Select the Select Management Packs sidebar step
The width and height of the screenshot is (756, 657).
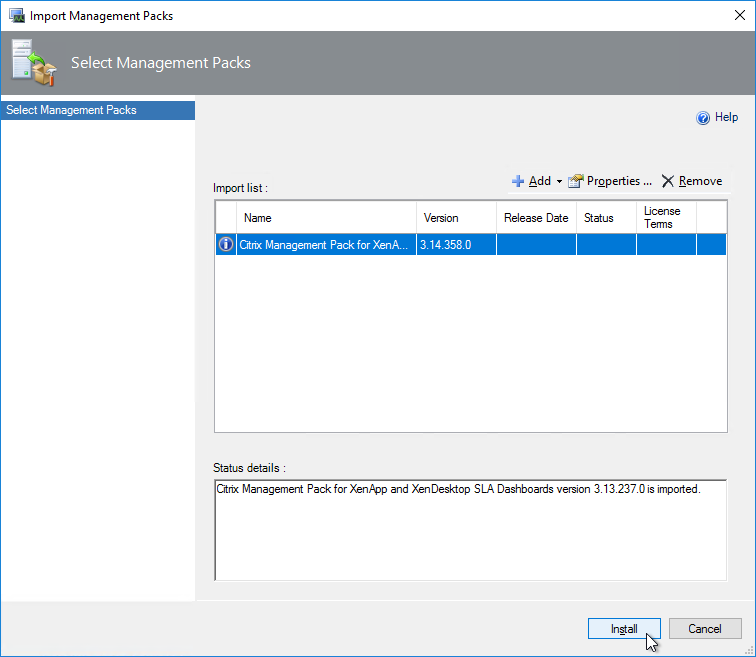pyautogui.click(x=98, y=110)
